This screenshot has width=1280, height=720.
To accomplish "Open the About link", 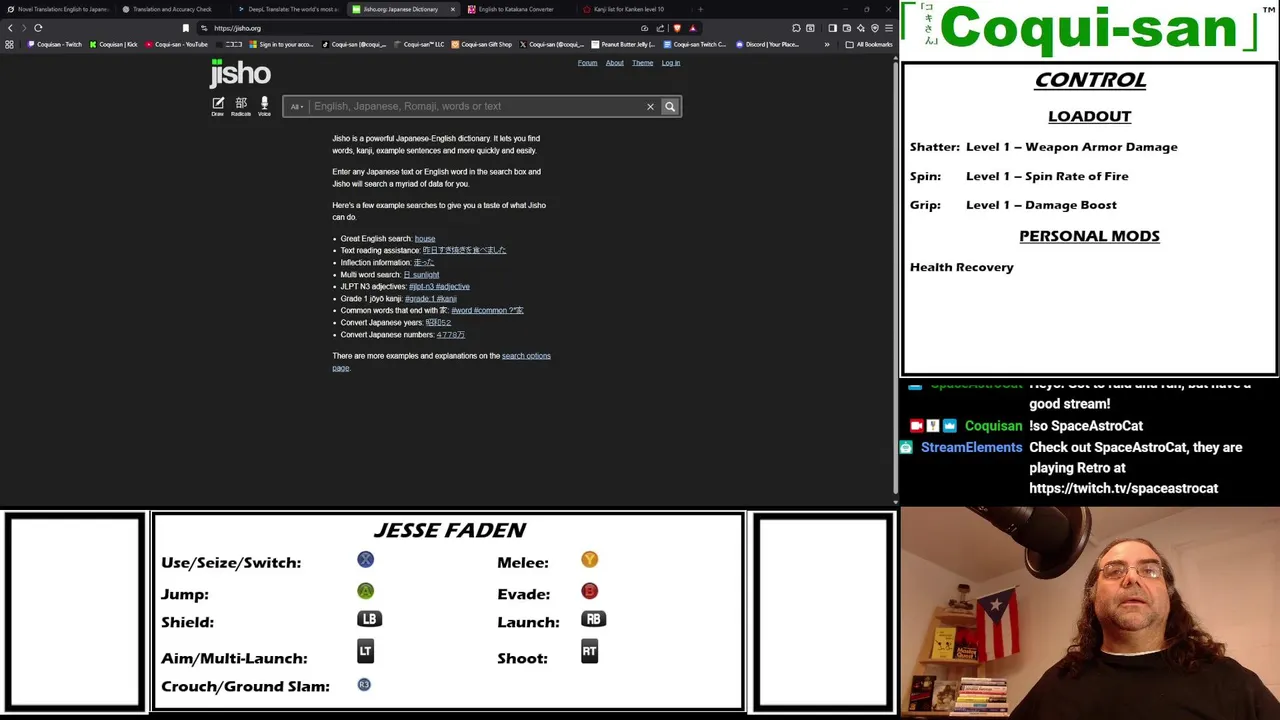I will [x=614, y=63].
